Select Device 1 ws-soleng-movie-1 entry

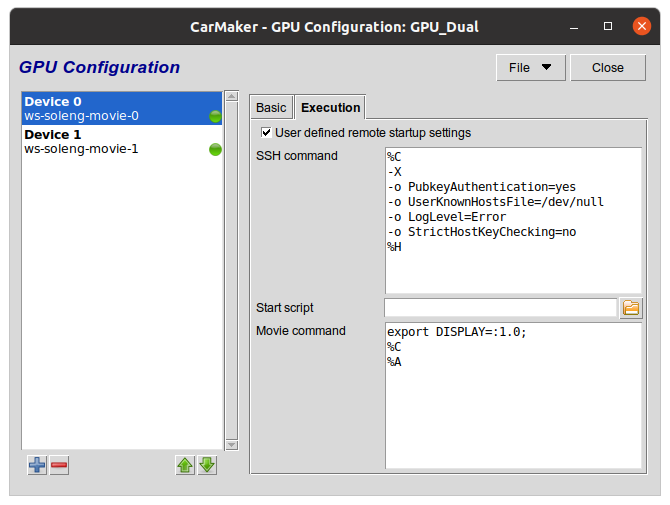[110, 142]
